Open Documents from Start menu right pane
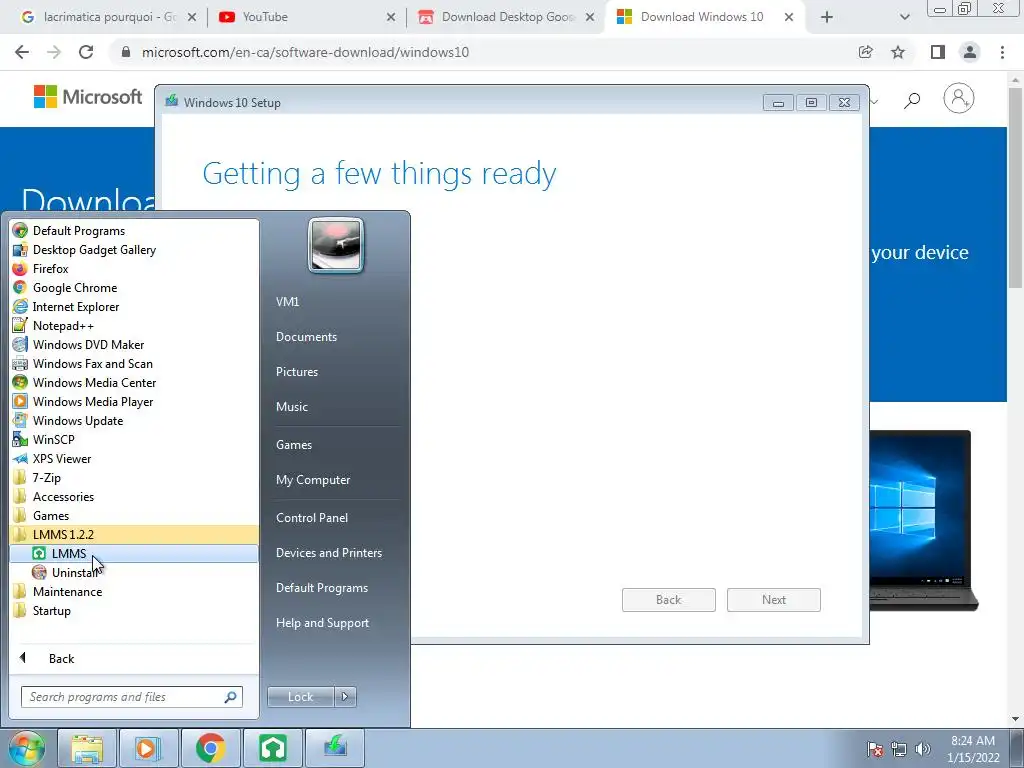Viewport: 1024px width, 768px height. point(306,337)
